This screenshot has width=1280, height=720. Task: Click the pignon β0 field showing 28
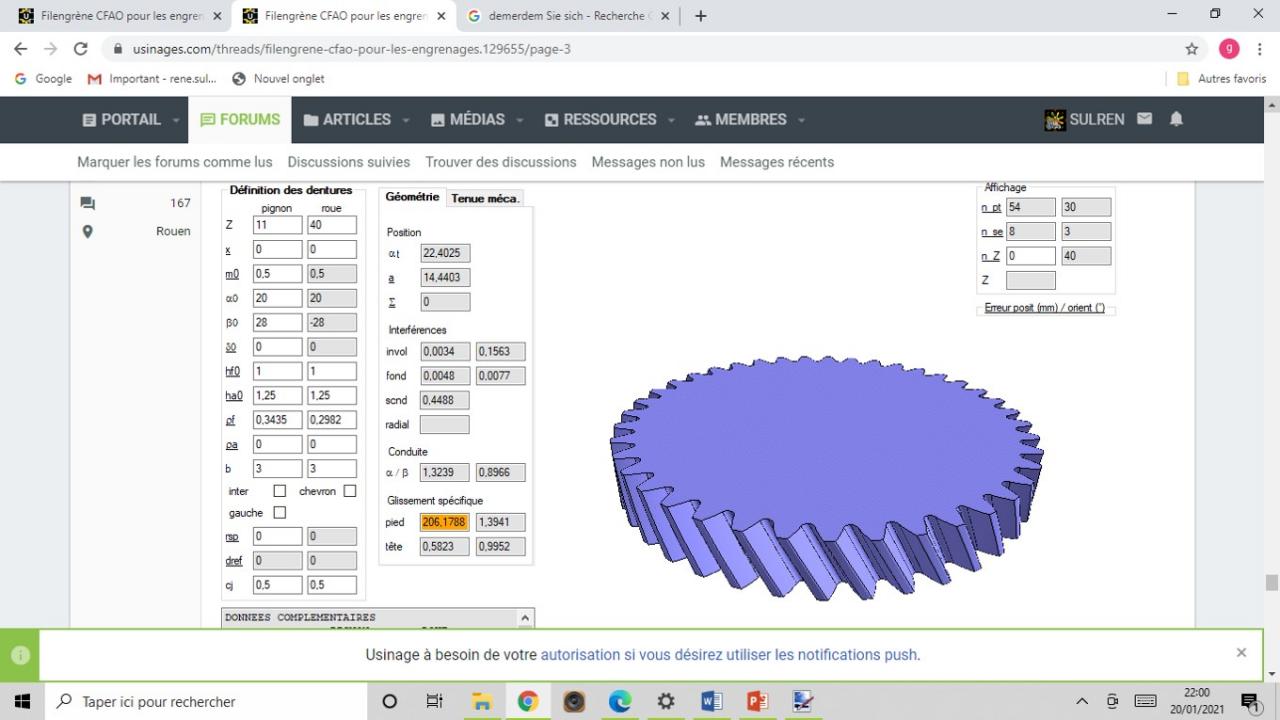pos(277,322)
